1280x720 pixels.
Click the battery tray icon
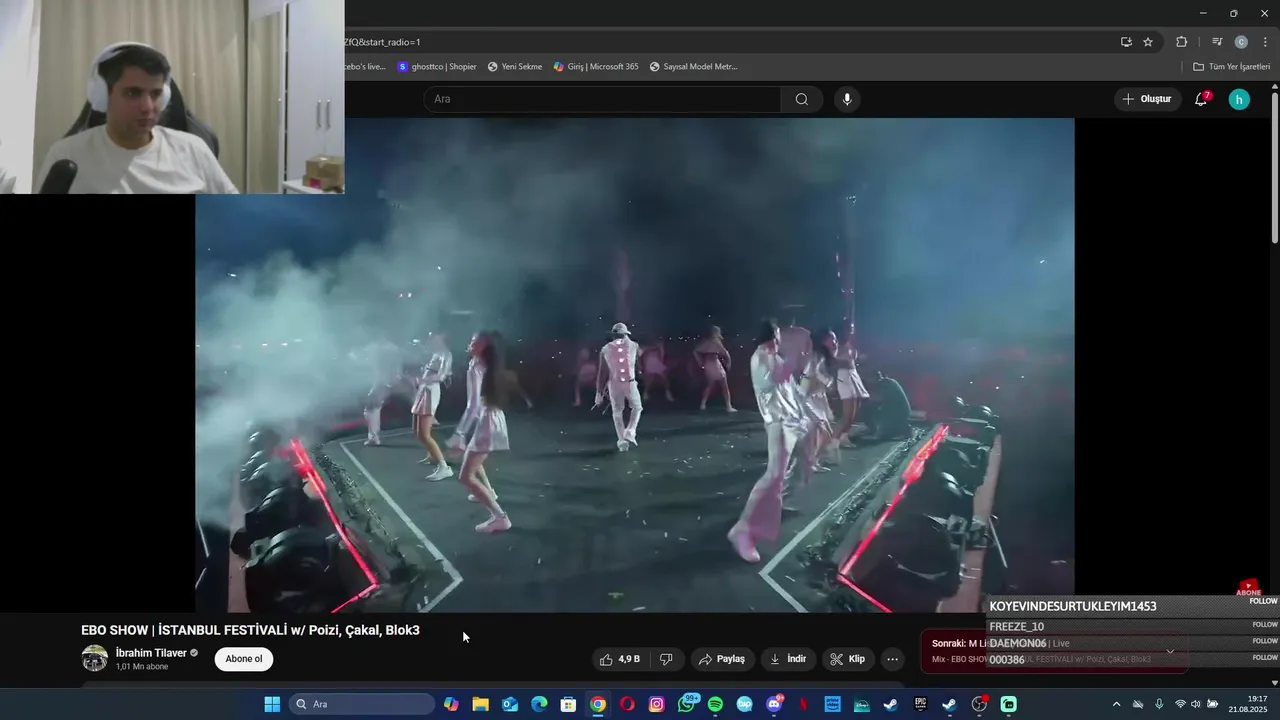pyautogui.click(x=1212, y=704)
